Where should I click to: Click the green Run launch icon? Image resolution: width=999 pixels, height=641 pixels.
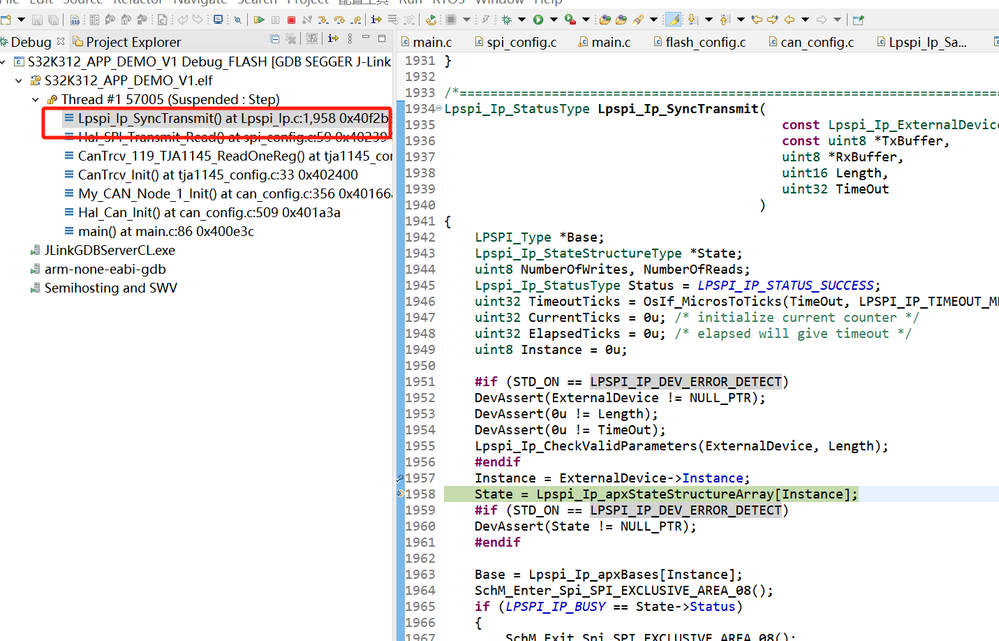[x=538, y=20]
